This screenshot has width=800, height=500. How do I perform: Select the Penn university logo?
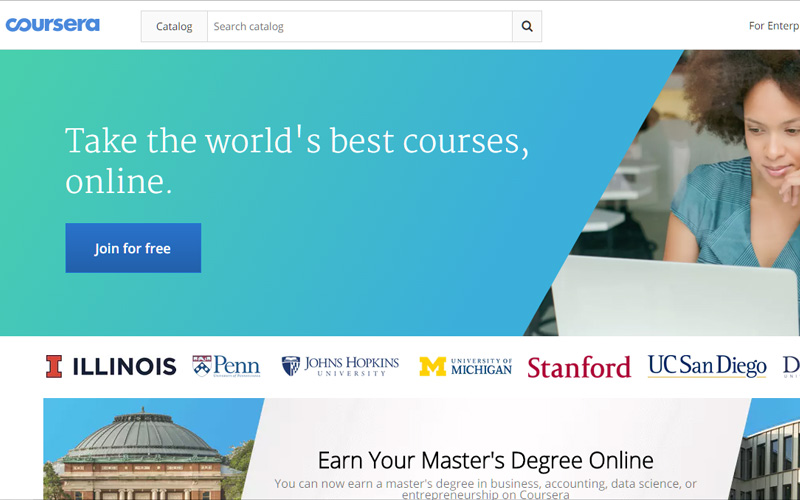click(x=226, y=366)
